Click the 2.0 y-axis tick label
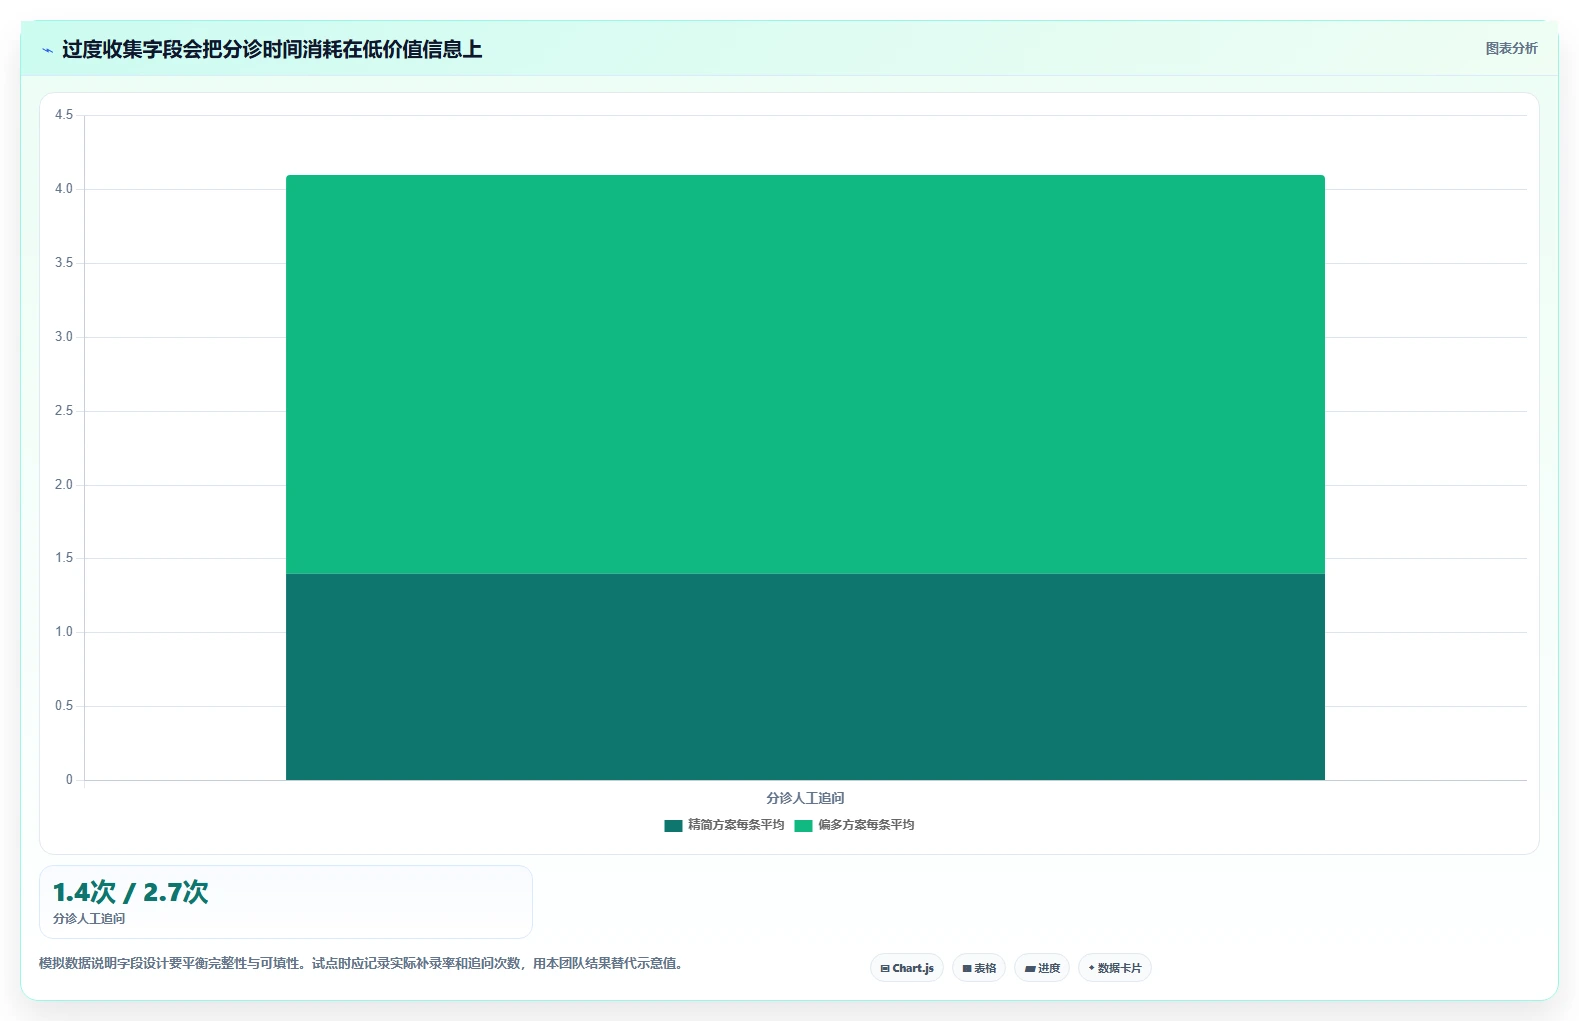The image size is (1579, 1021). point(64,485)
